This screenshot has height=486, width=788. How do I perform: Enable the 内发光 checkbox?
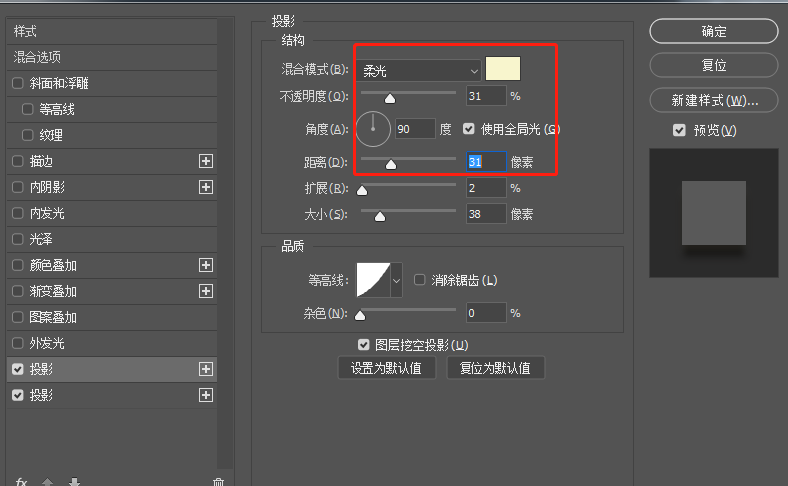18,213
